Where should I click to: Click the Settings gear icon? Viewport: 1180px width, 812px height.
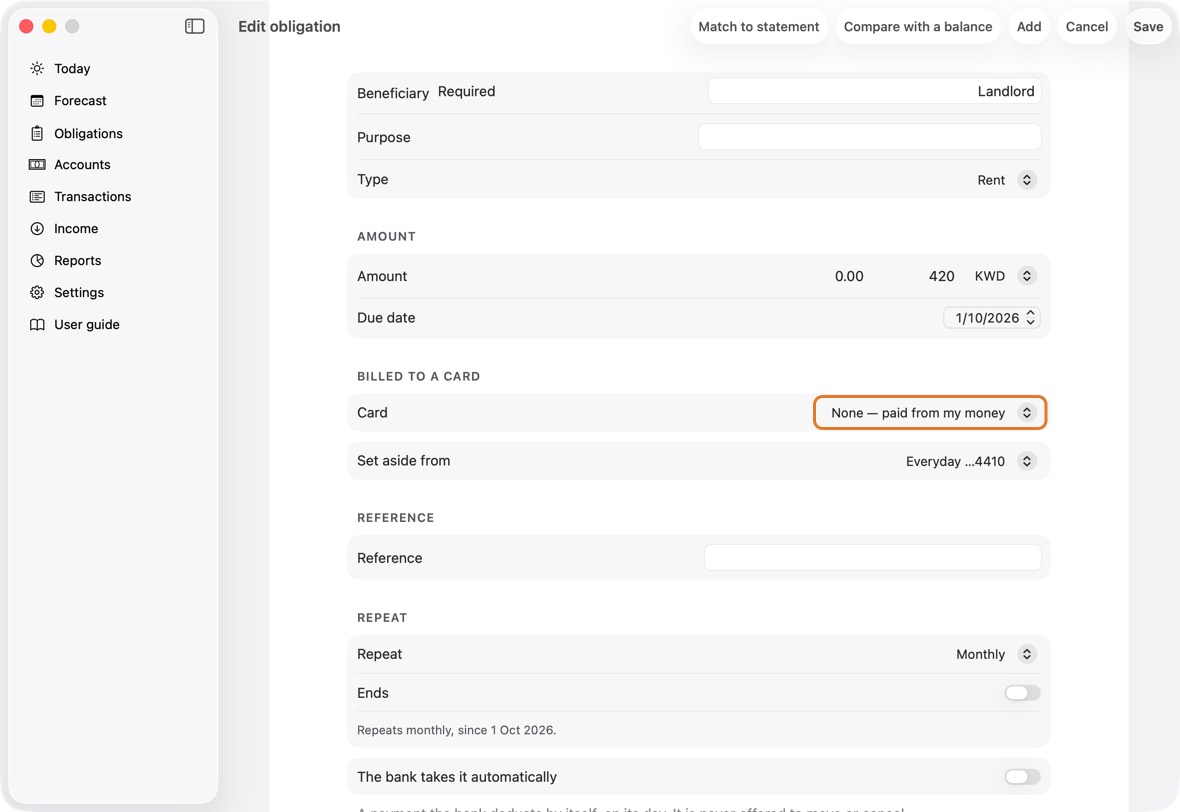[37, 293]
